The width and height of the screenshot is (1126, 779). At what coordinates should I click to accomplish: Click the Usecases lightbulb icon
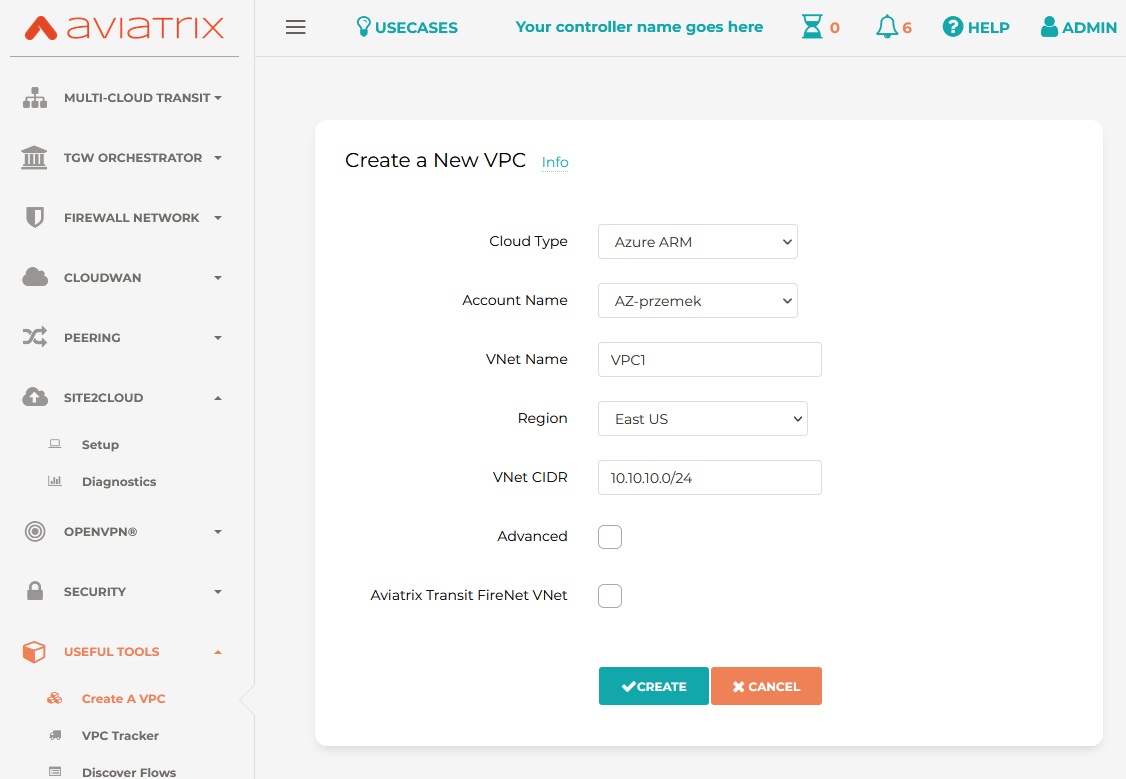point(363,27)
